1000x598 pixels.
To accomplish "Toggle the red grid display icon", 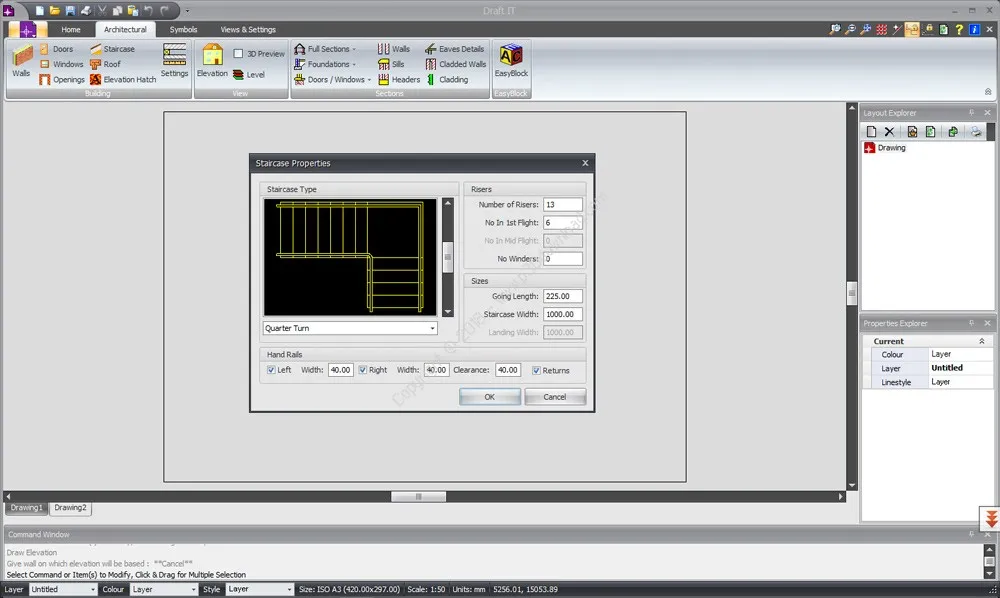I will pyautogui.click(x=881, y=29).
